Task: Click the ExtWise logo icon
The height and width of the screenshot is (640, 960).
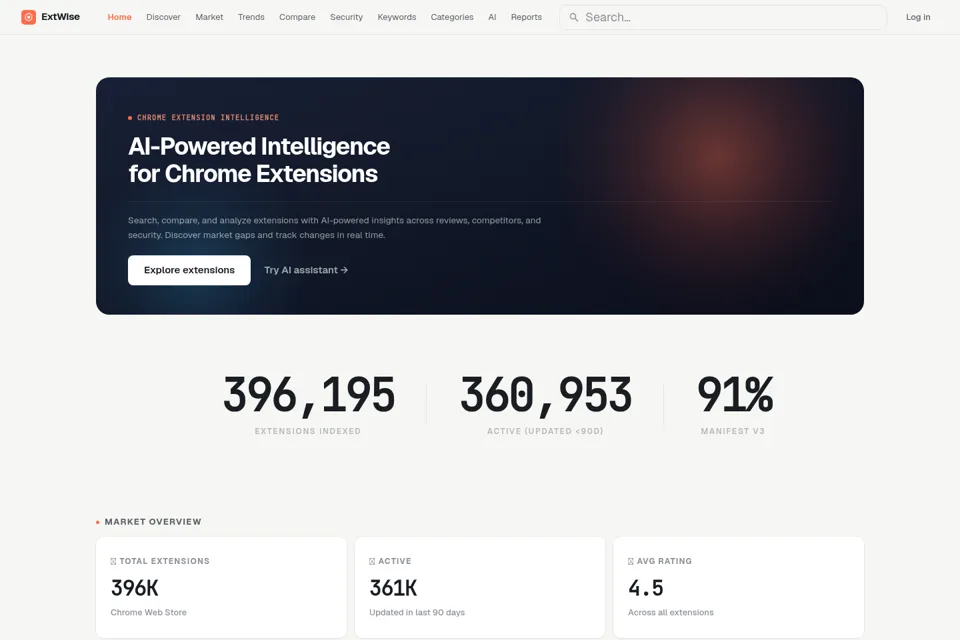Action: (x=28, y=17)
